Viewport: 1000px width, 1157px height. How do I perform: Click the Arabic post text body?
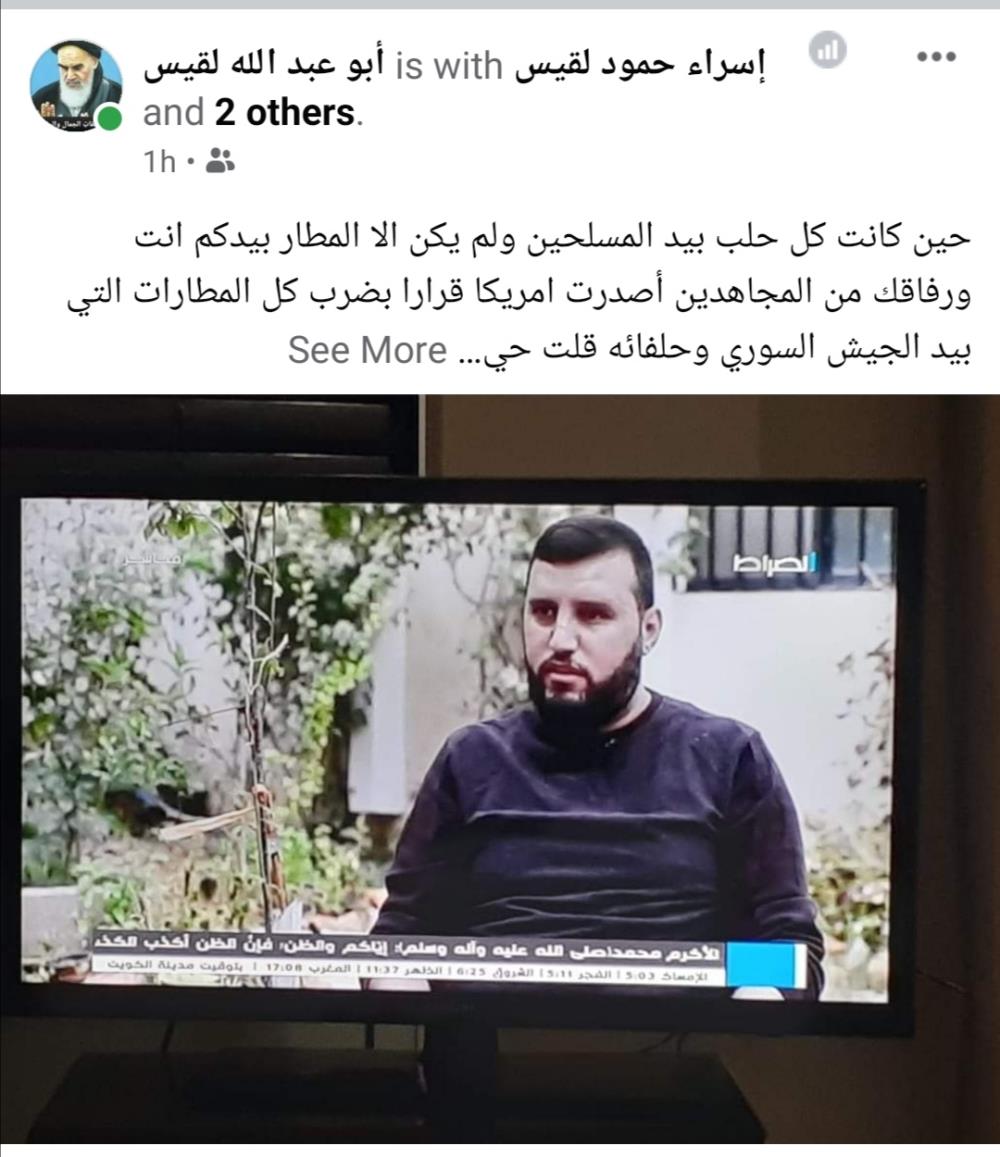pos(518,294)
